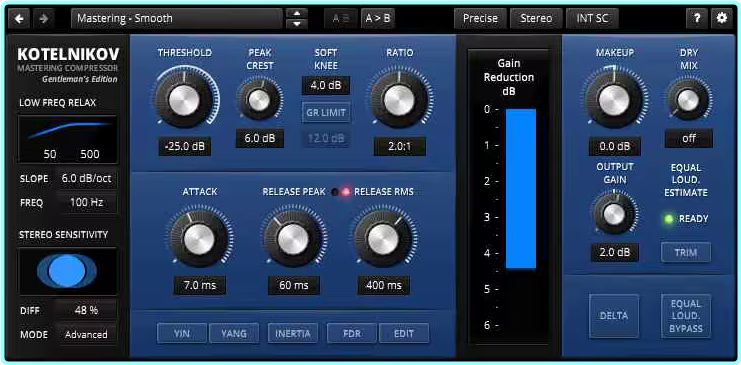
Task: Edit the Dry Mix off value field
Action: (689, 139)
